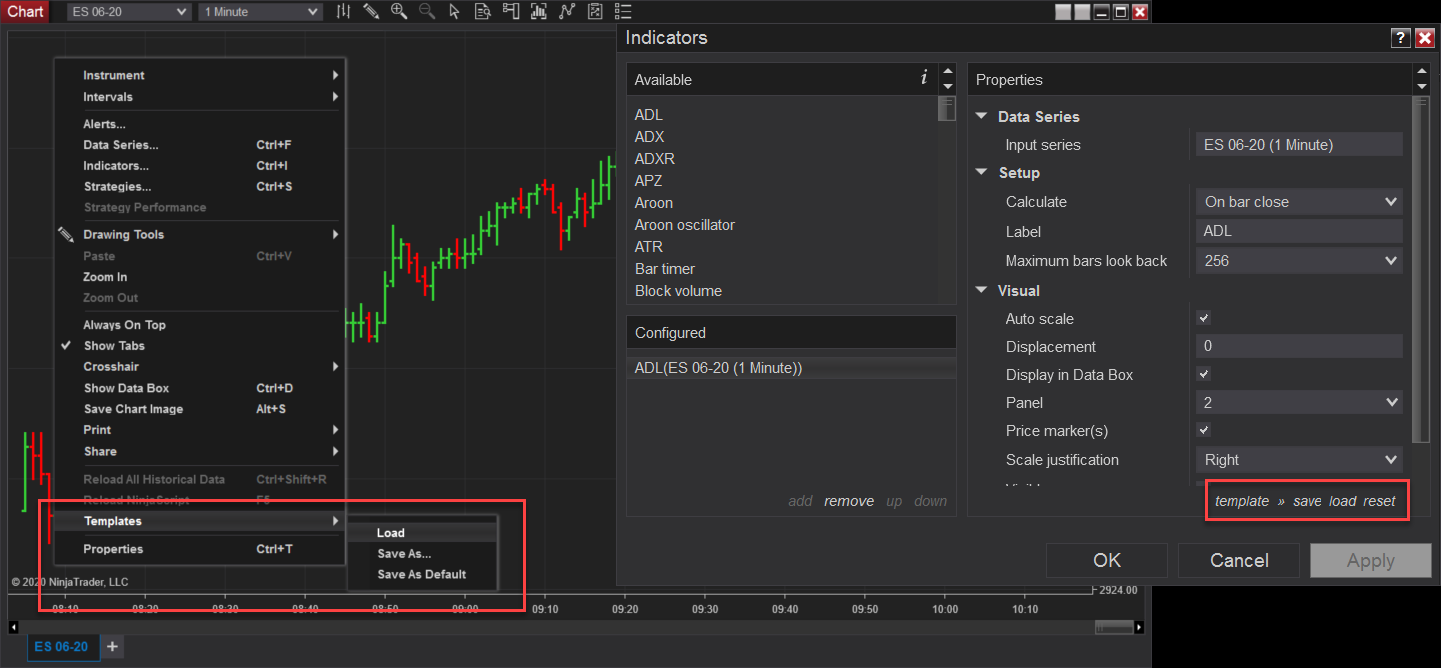Image resolution: width=1441 pixels, height=668 pixels.
Task: Toggle the Price marker(s) checkbox
Action: pyautogui.click(x=1204, y=430)
